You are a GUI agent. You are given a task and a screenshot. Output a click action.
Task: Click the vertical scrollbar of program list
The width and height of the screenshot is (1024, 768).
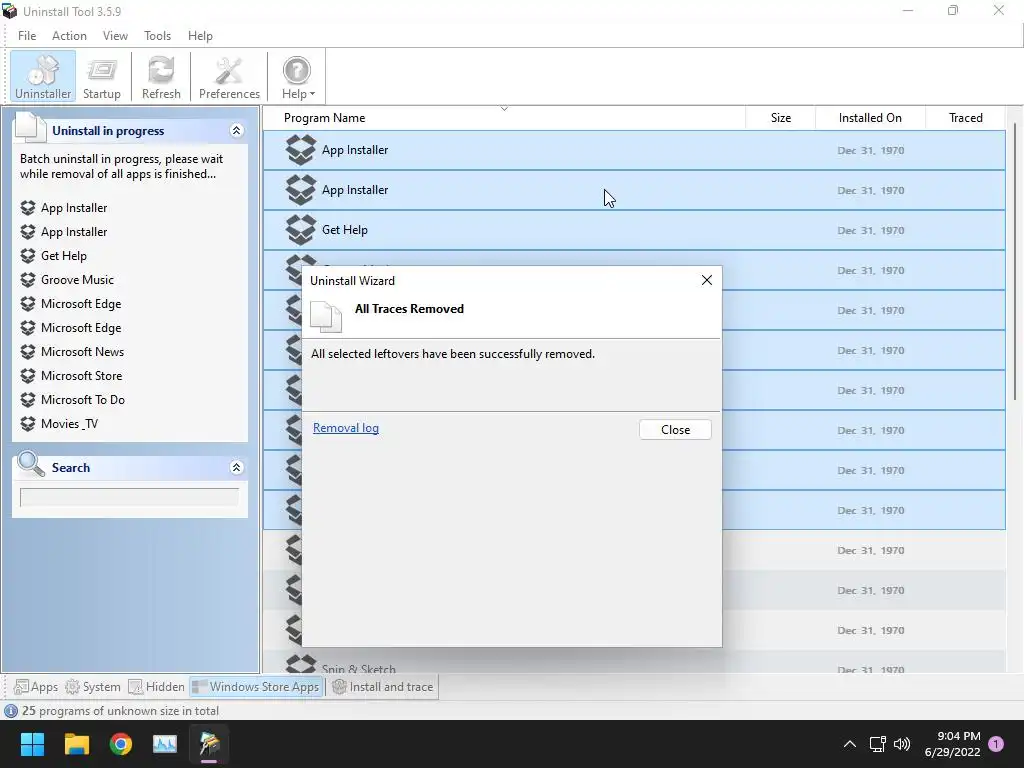[x=1017, y=261]
